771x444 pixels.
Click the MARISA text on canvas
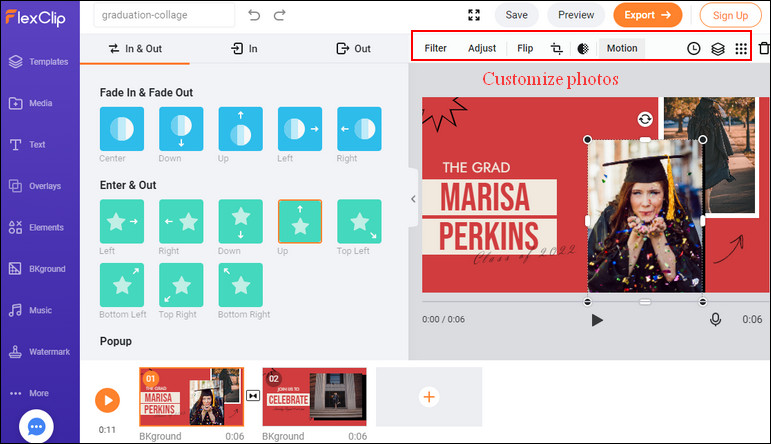coord(485,197)
